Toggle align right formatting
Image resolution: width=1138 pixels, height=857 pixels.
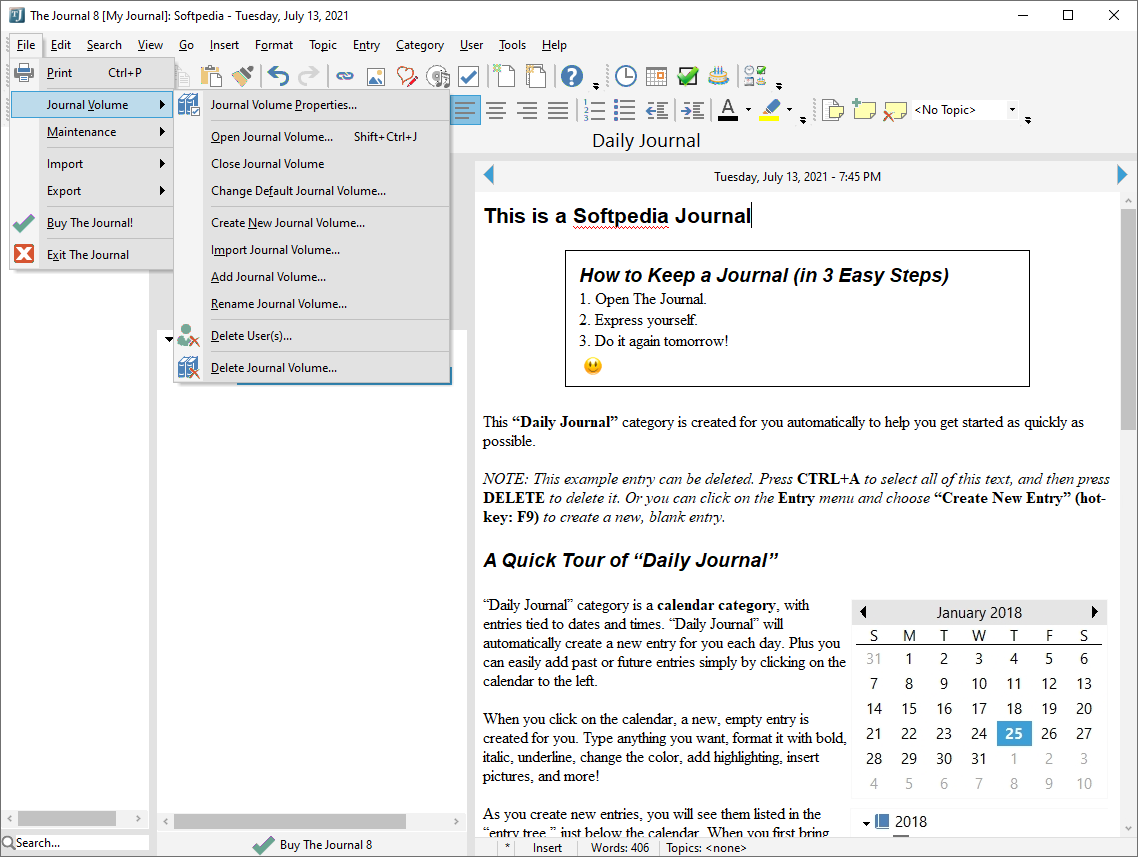click(x=527, y=110)
